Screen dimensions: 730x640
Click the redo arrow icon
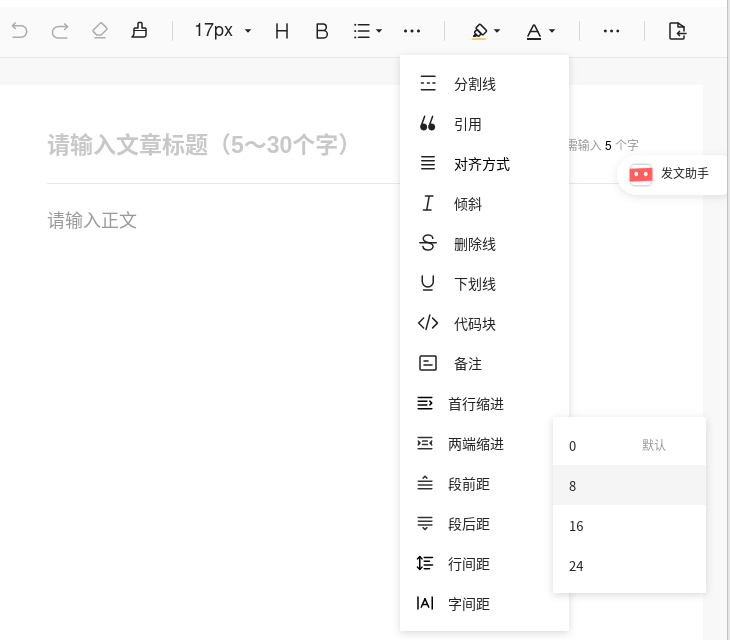click(59, 31)
